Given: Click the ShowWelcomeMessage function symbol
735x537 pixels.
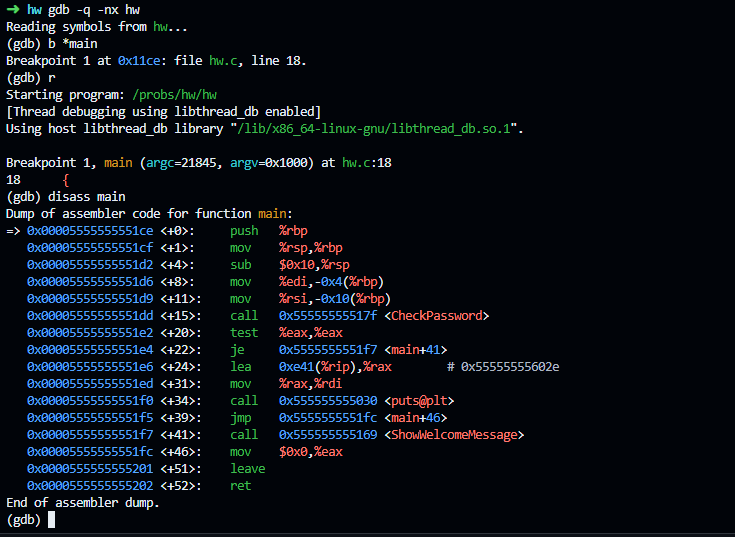Looking at the screenshot, I should point(454,434).
